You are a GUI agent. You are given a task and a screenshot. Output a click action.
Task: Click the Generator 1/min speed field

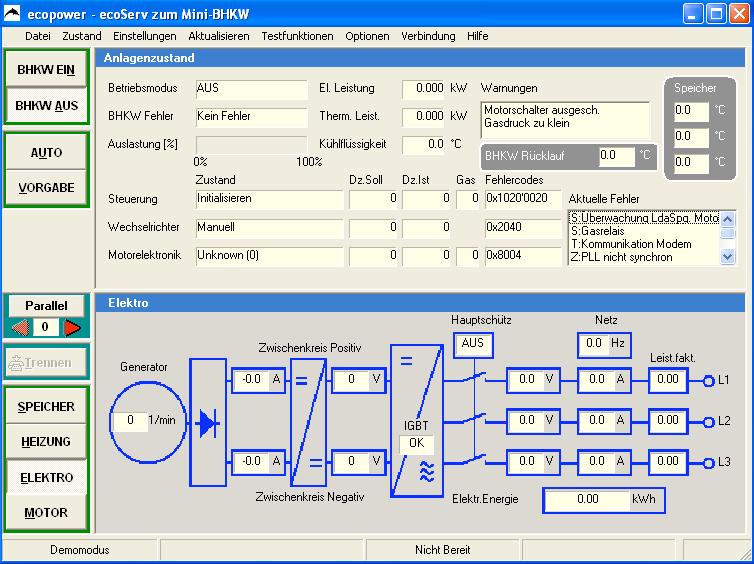(x=130, y=421)
